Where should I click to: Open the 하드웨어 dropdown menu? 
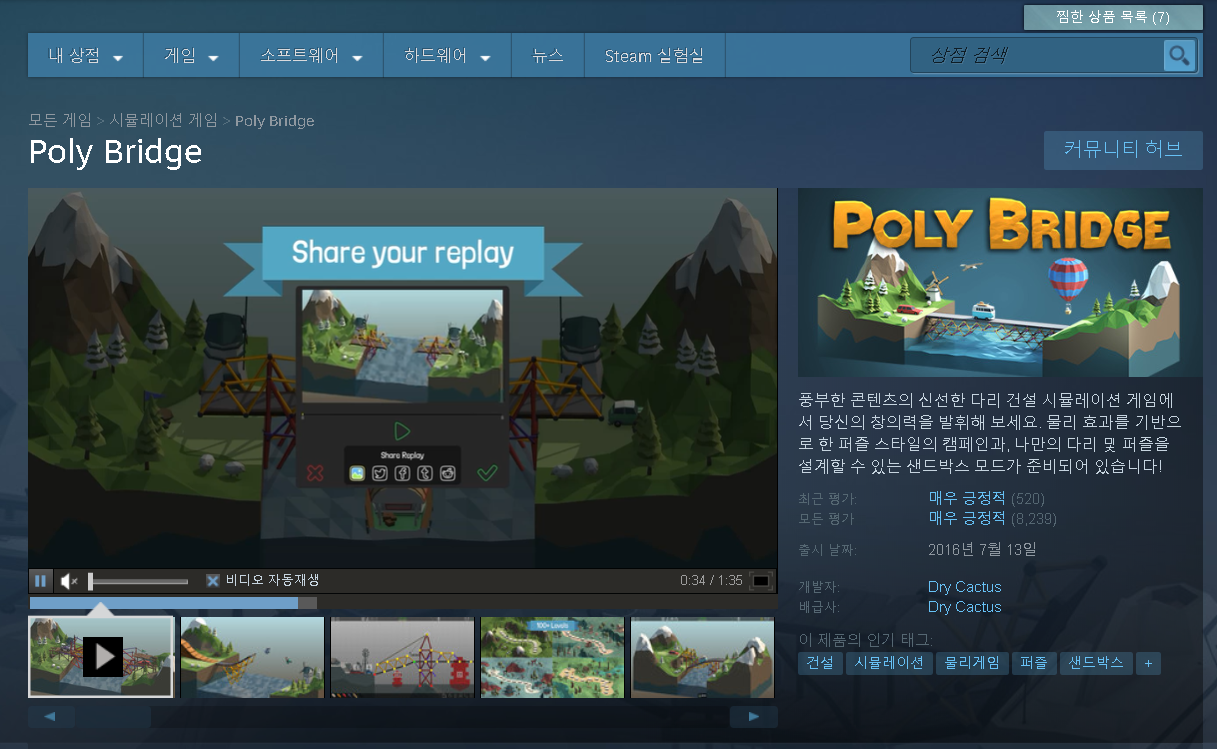448,56
